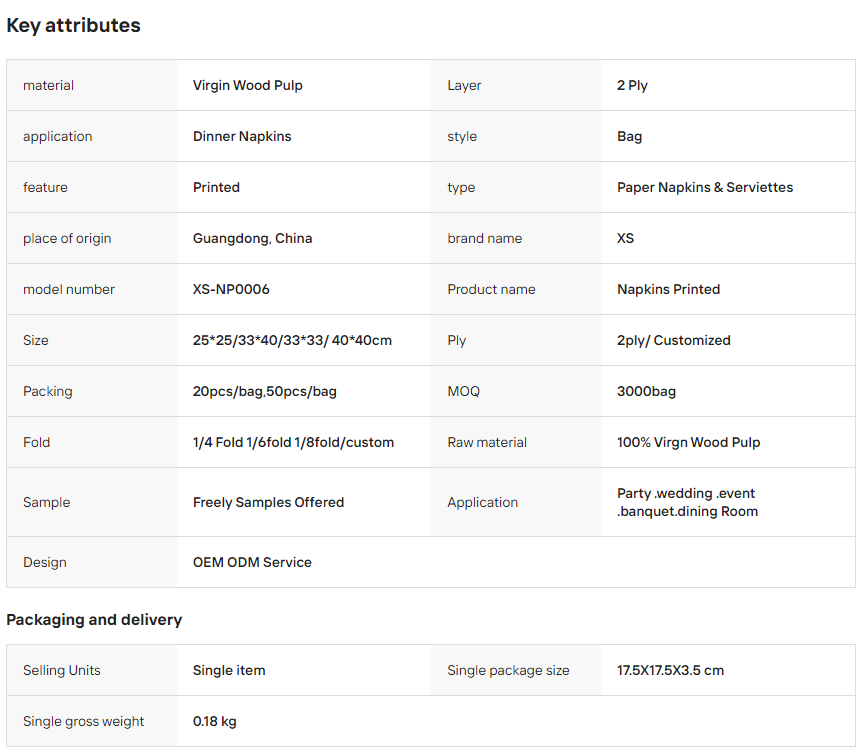The height and width of the screenshot is (750, 861).
Task: Select fold value '1/4 Fold 1/6fold 1/8fold/custom'
Action: [293, 443]
